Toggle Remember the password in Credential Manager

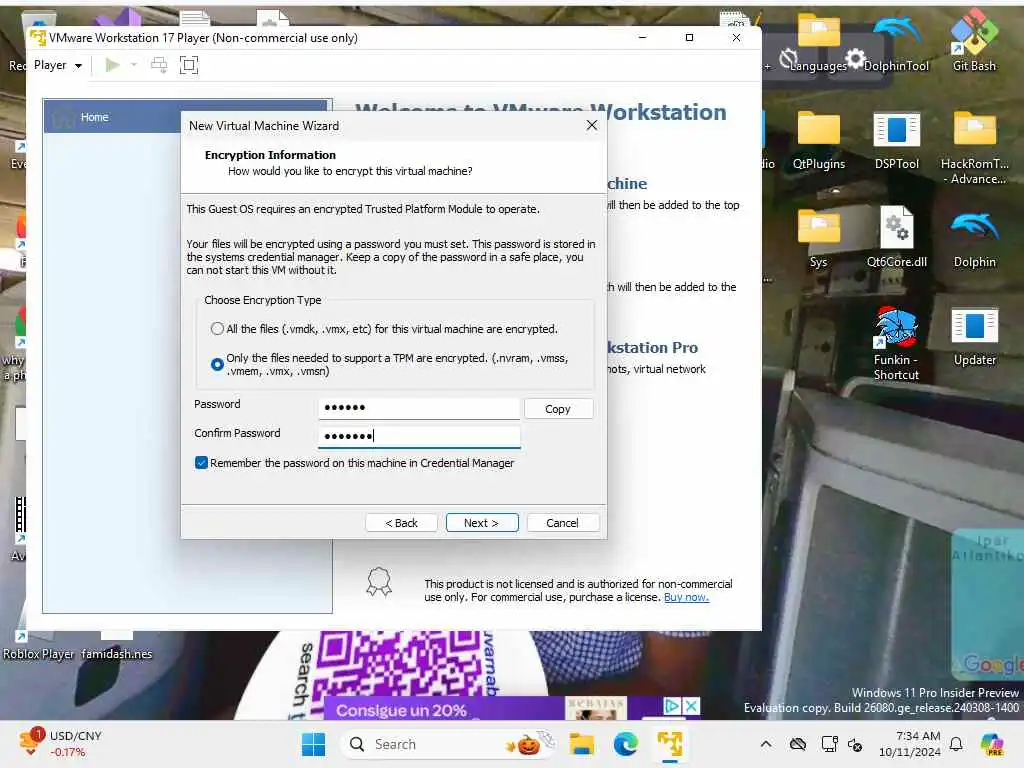click(x=201, y=463)
